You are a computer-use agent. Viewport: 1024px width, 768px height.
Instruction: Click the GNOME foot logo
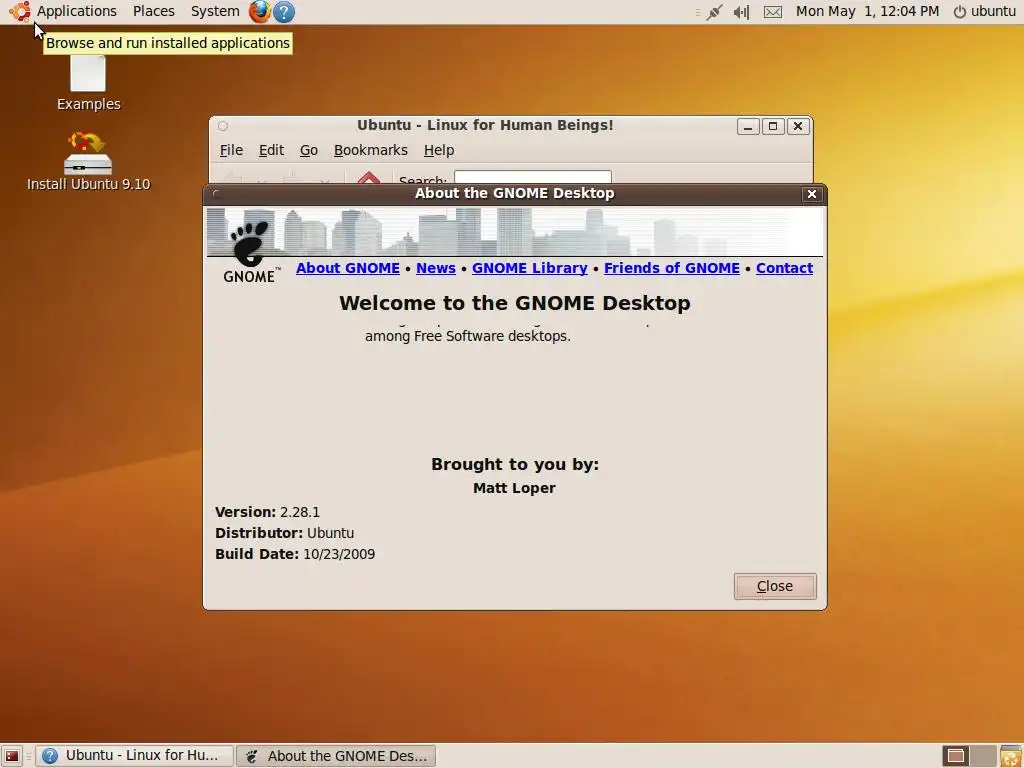tap(249, 252)
